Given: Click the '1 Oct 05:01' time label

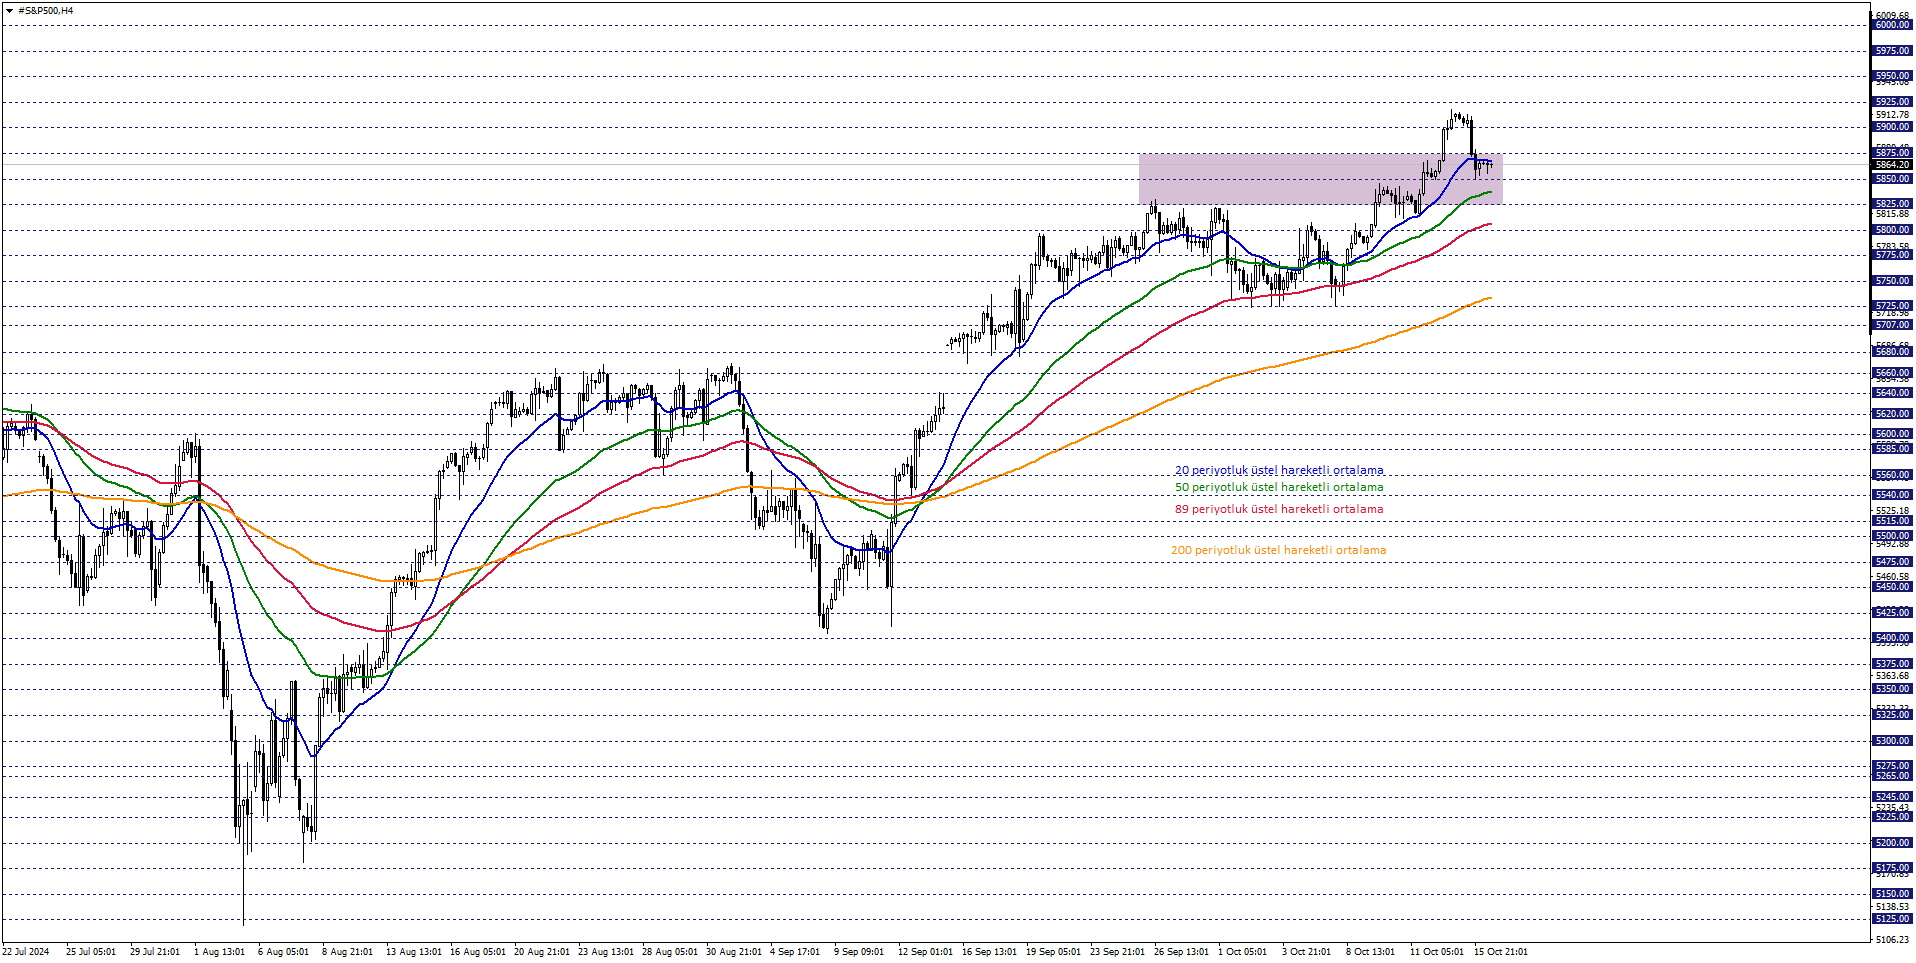Looking at the screenshot, I should click(1243, 952).
